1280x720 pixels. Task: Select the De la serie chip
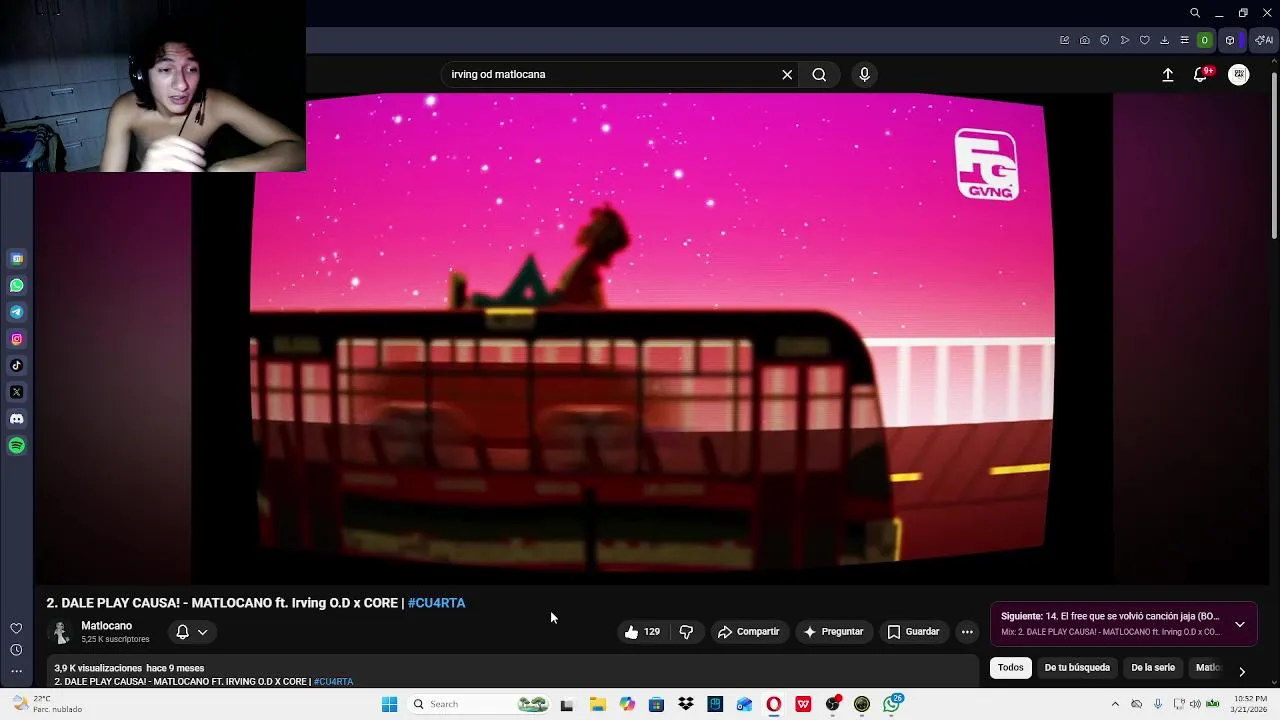1153,668
